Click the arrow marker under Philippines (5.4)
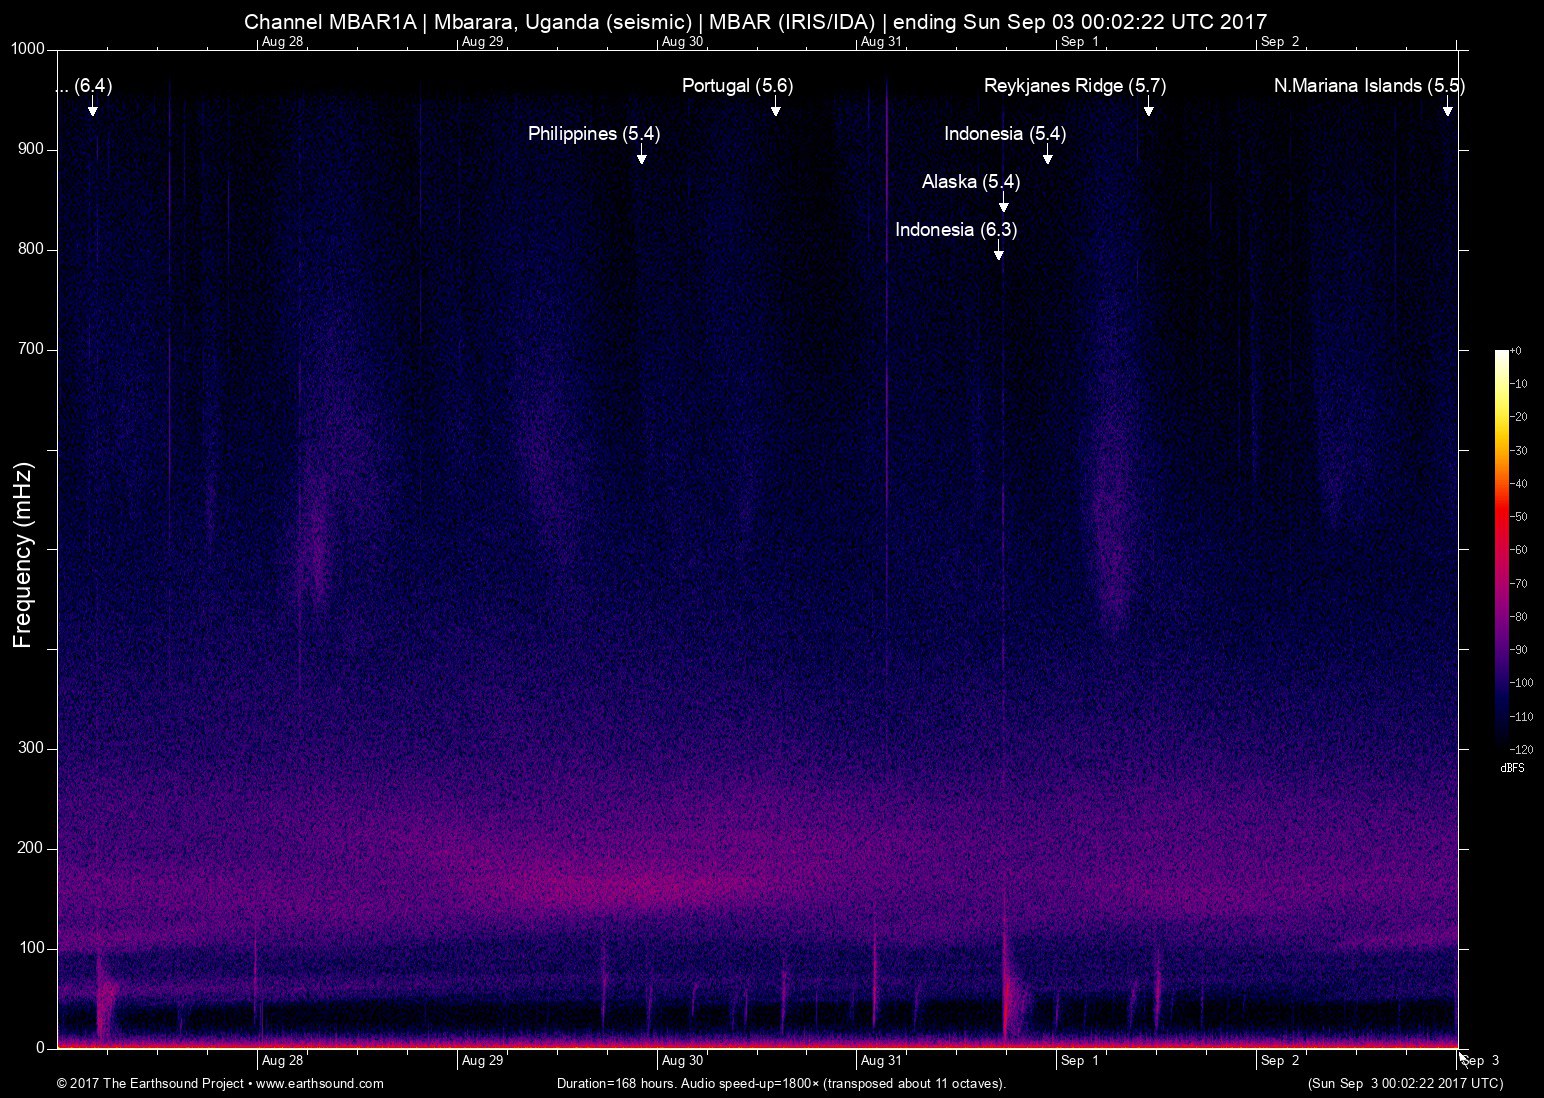The height and width of the screenshot is (1098, 1544). tap(641, 155)
